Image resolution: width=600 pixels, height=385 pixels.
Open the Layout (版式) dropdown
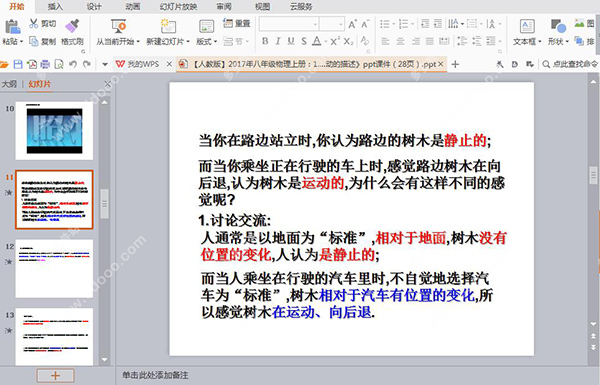207,41
